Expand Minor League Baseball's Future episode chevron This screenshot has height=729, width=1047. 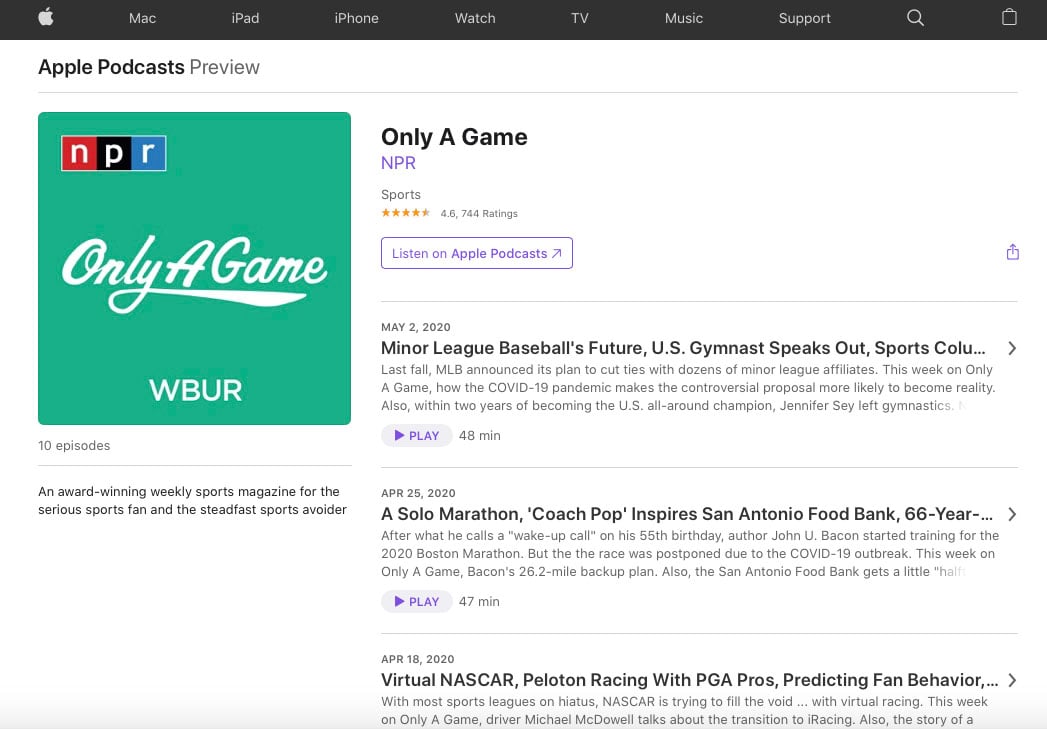point(1012,348)
